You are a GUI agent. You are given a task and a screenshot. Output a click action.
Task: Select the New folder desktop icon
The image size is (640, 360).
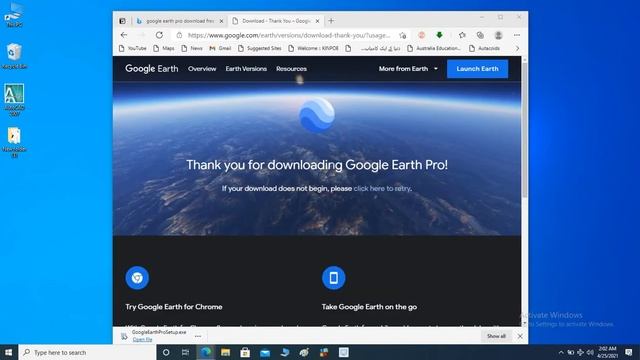click(14, 142)
